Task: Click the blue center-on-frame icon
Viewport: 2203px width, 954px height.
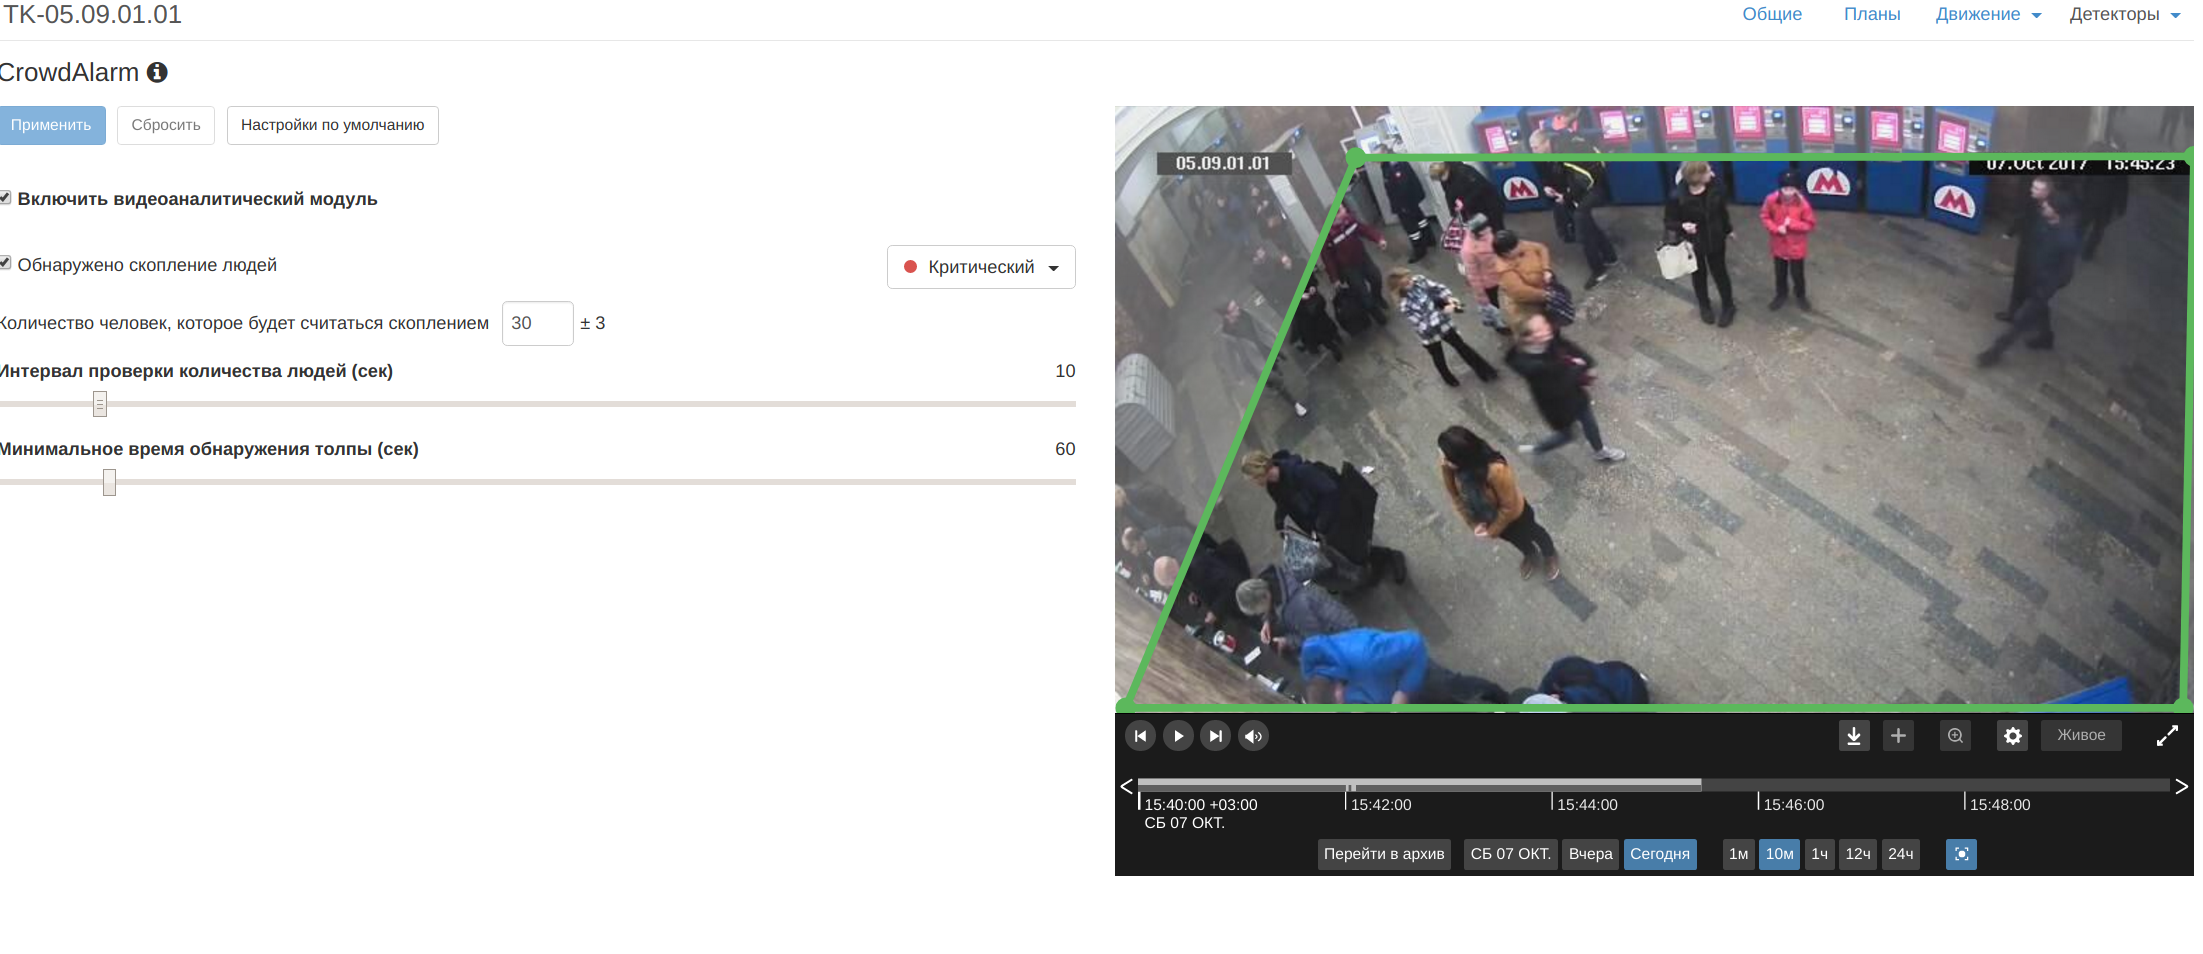Action: click(1961, 854)
